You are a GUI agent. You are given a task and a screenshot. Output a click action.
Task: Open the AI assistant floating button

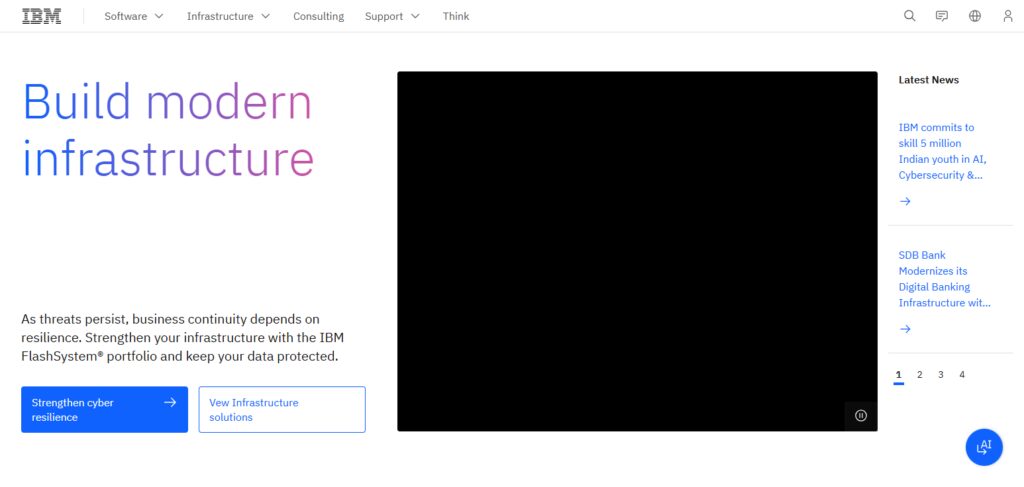pos(984,447)
